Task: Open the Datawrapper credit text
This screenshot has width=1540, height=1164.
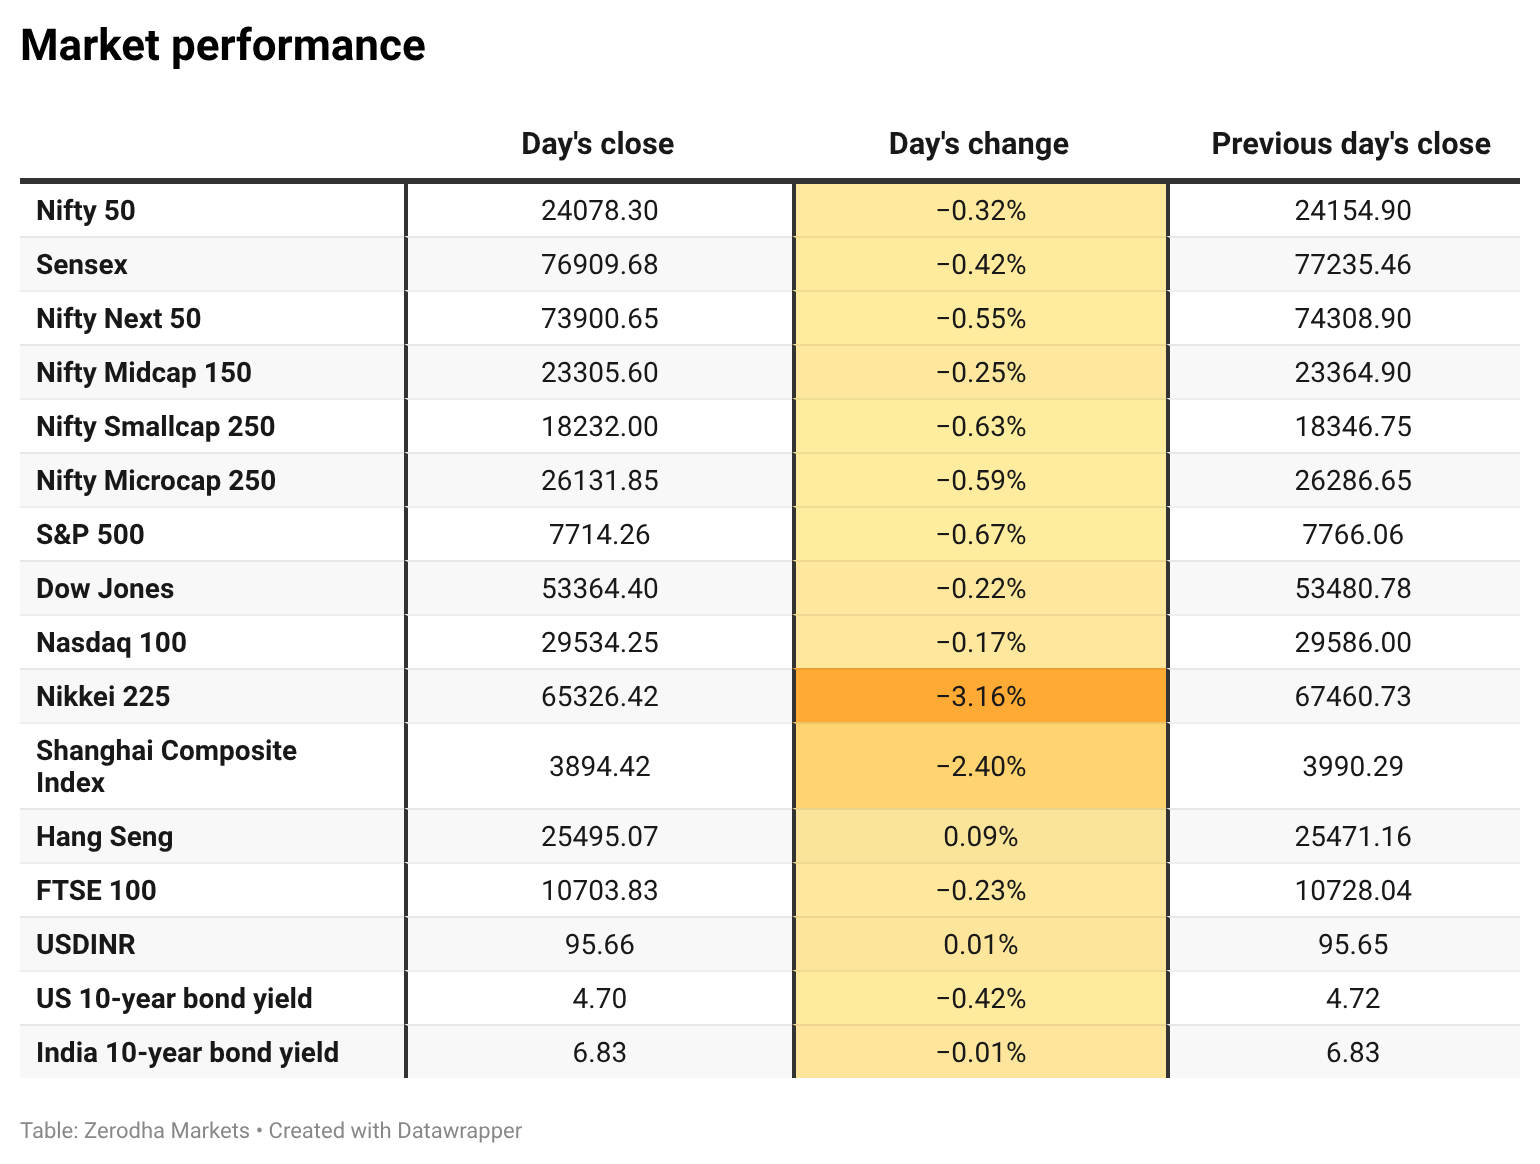Action: click(x=395, y=1131)
